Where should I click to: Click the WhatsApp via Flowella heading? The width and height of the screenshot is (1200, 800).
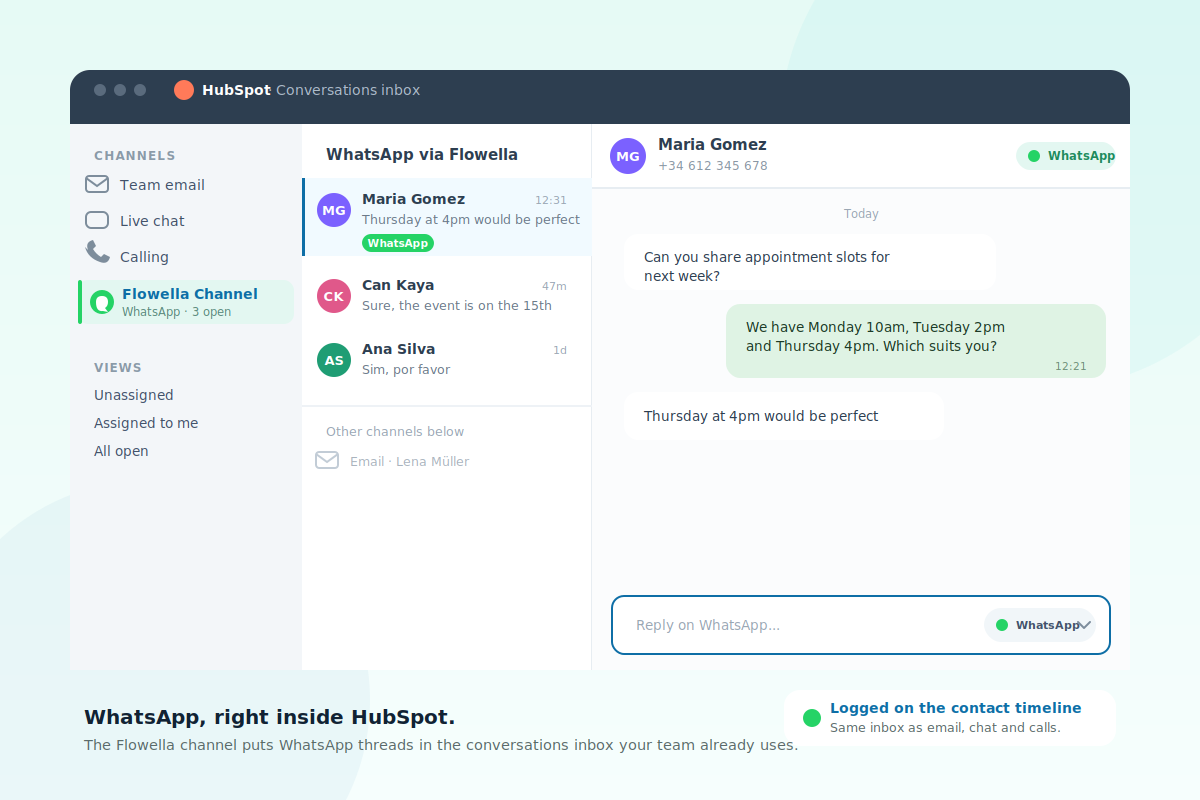pos(422,154)
